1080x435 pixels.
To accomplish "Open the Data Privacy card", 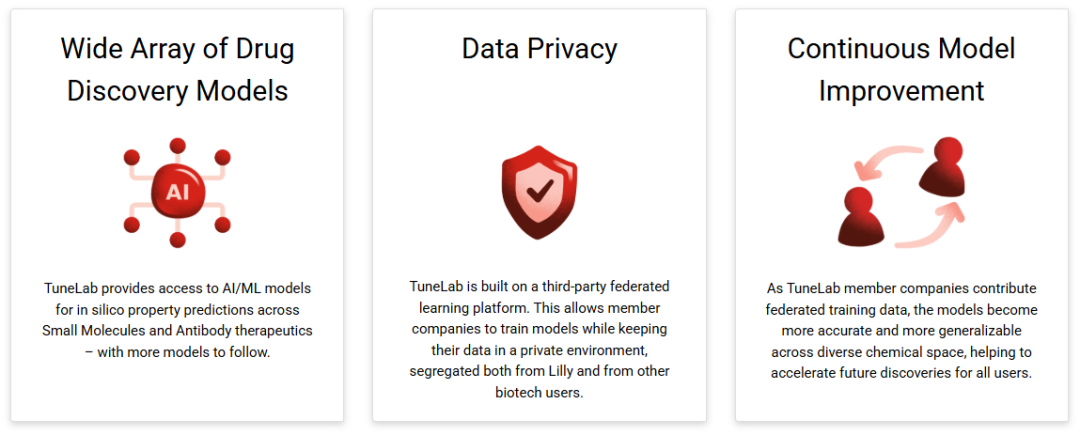I will pos(539,215).
